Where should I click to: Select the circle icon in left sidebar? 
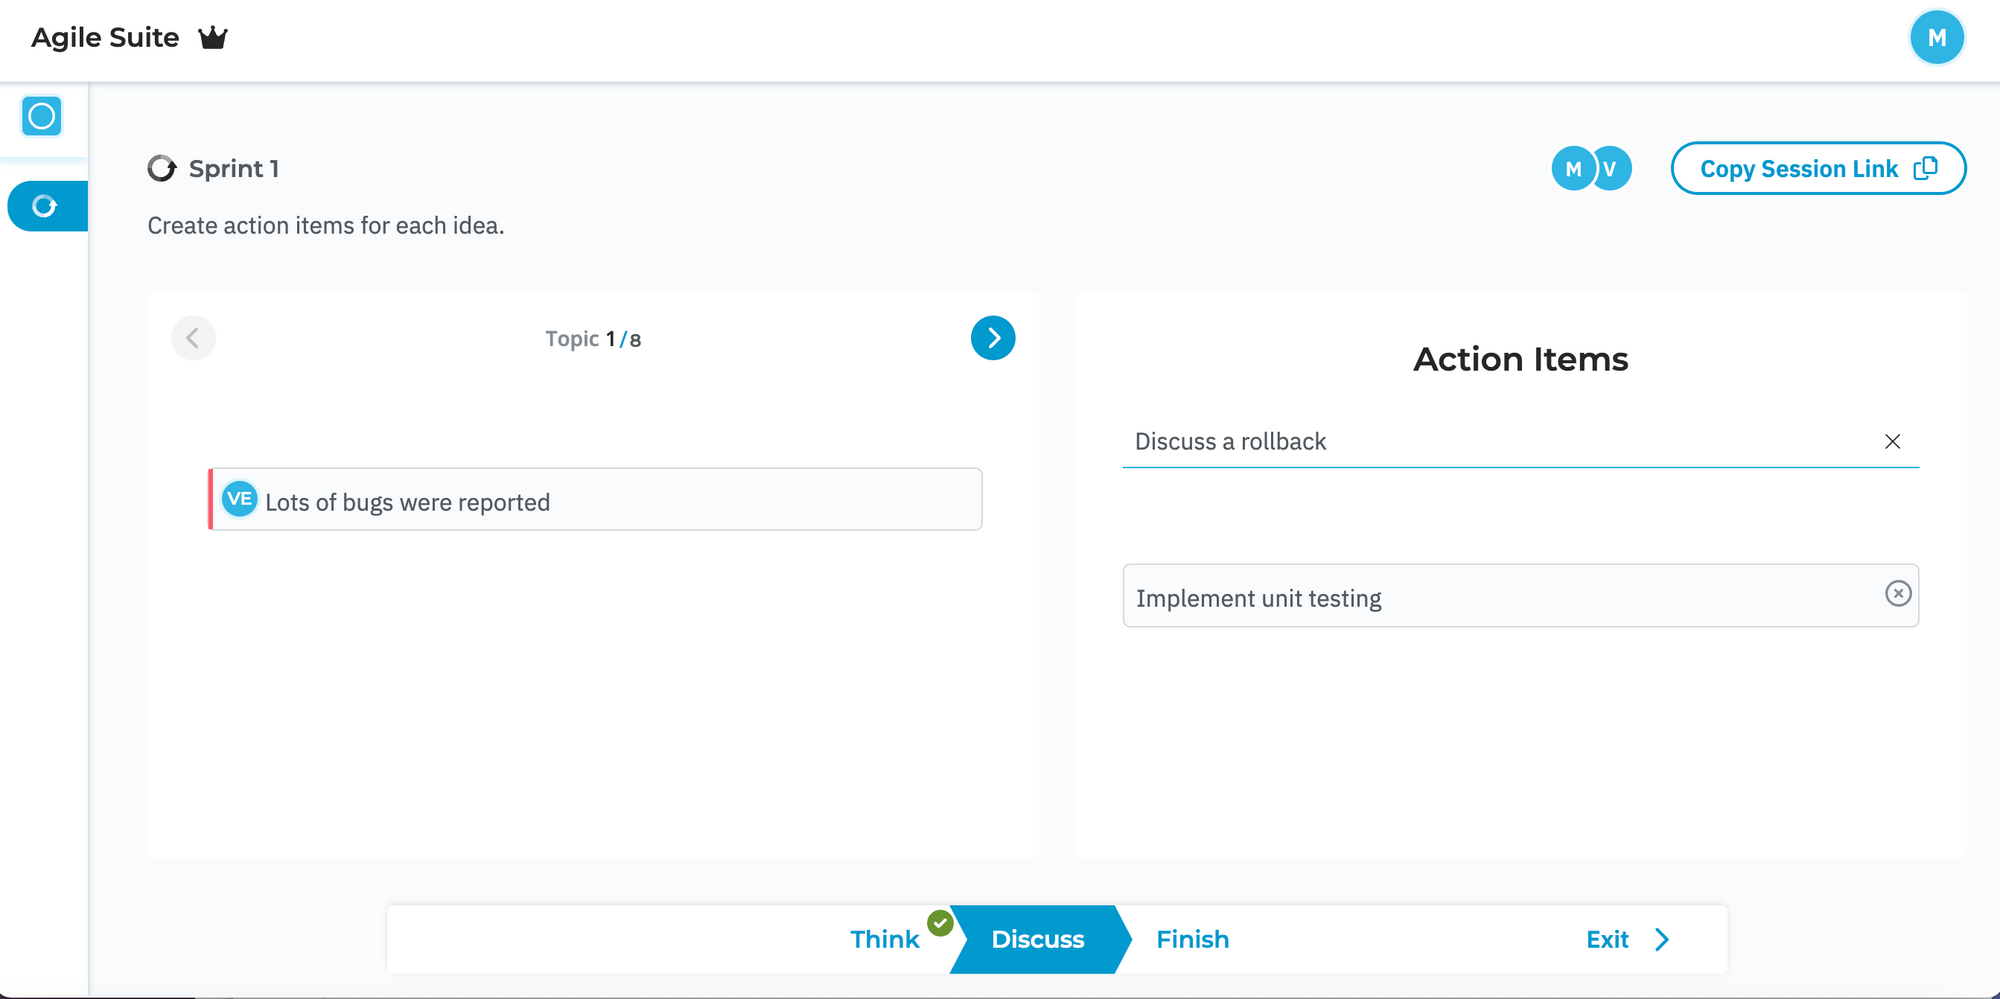(42, 116)
